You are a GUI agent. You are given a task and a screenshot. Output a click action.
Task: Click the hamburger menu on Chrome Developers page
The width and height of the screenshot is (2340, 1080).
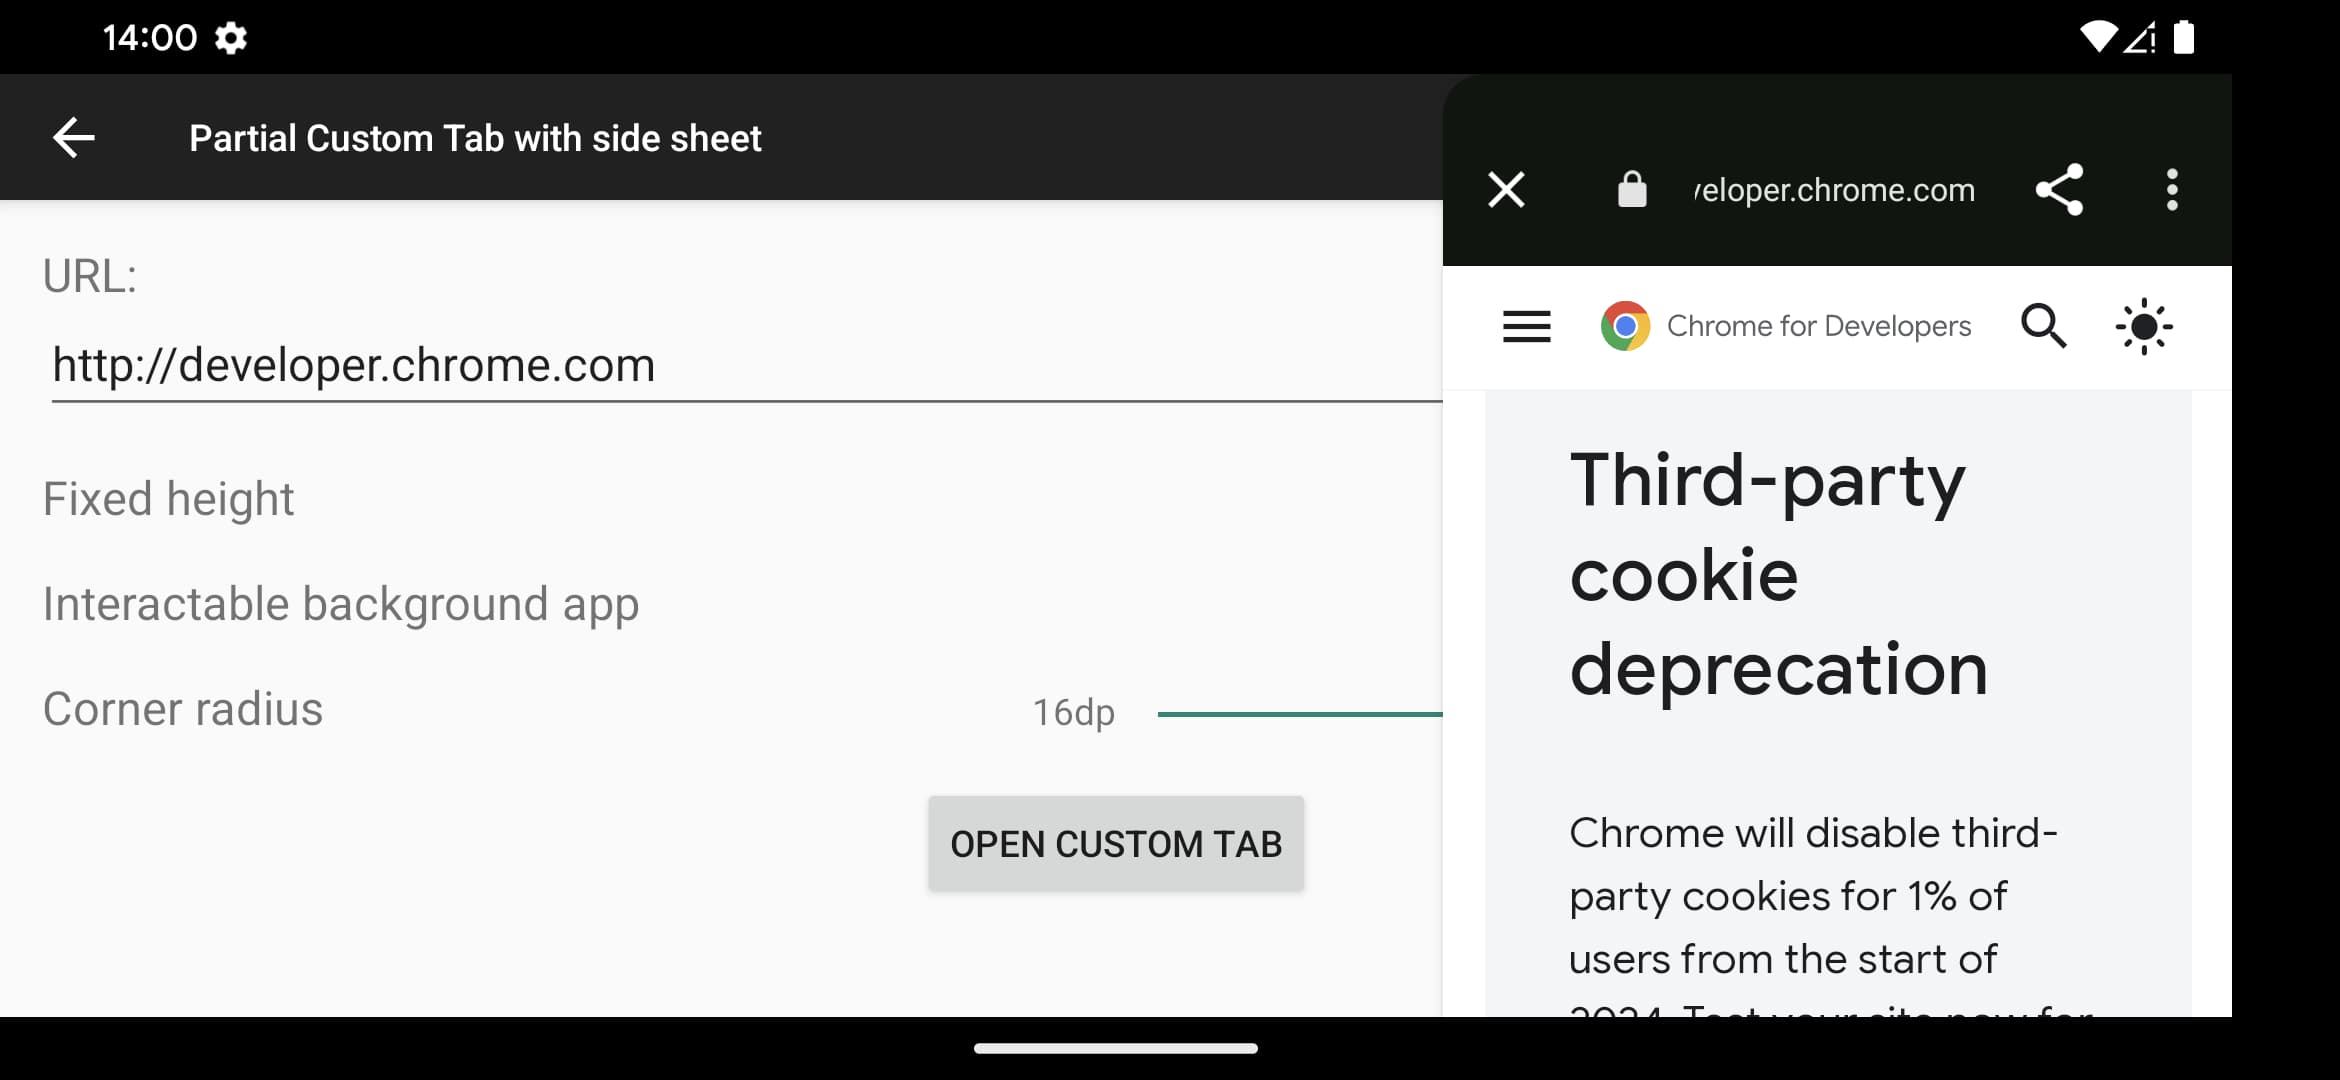[x=1527, y=325]
